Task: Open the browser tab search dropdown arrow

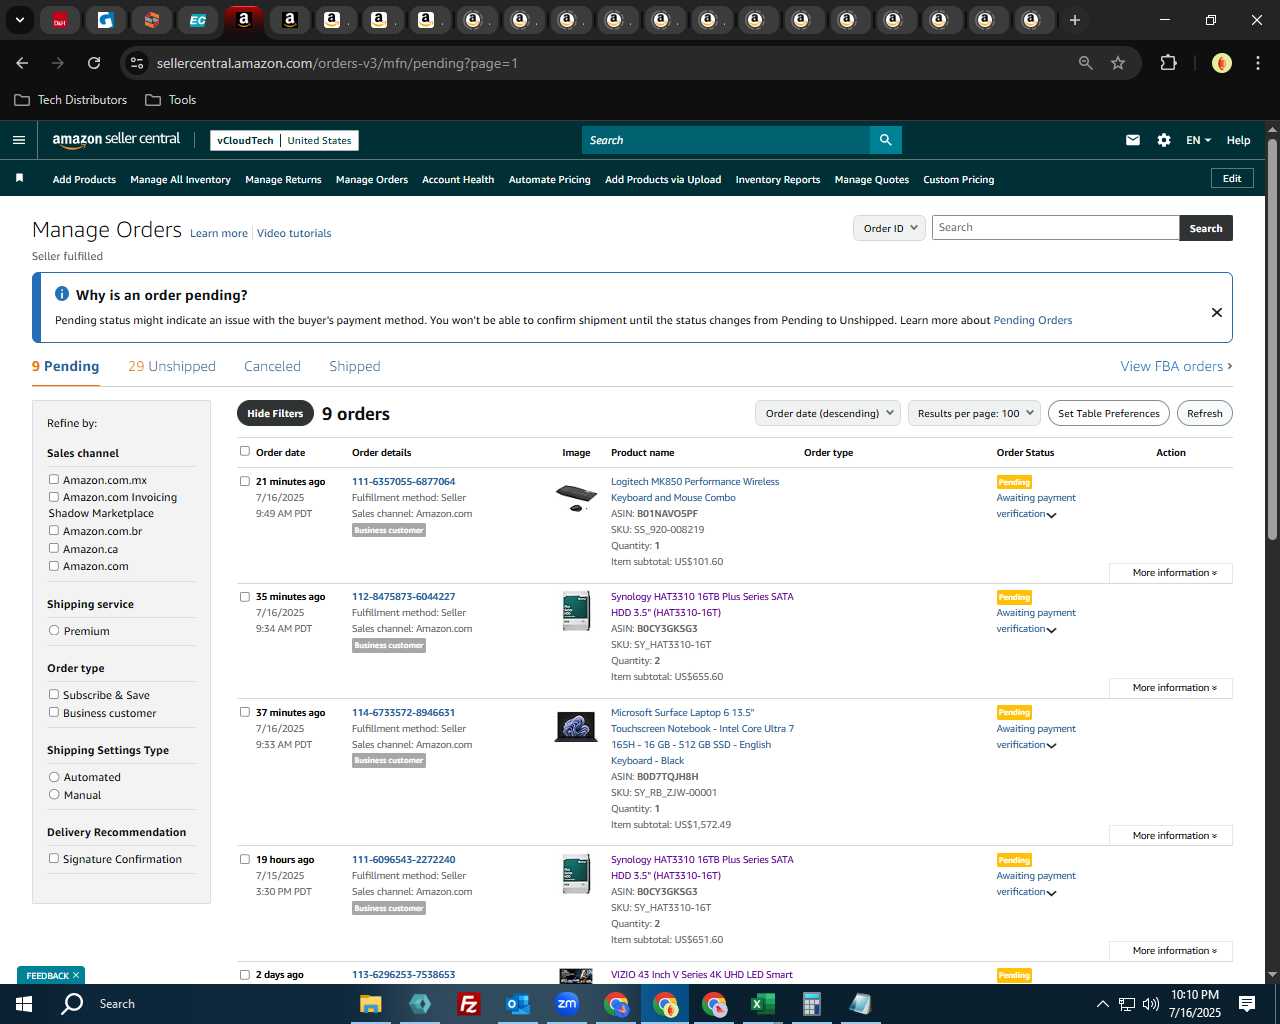Action: click(x=19, y=20)
